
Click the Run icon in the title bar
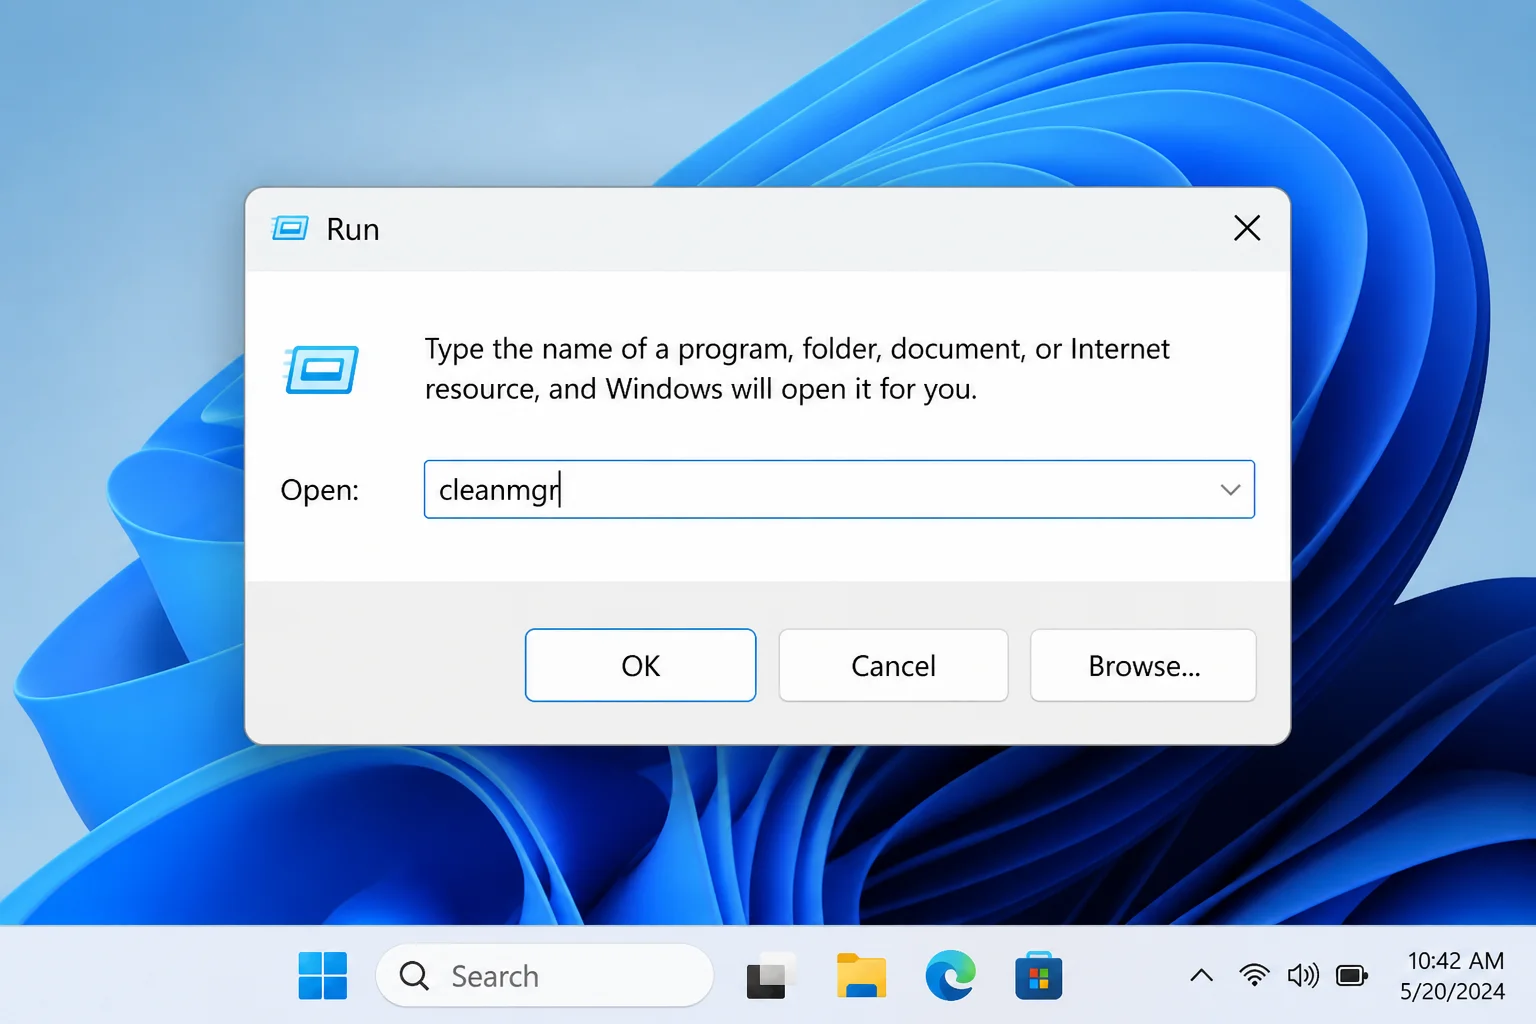[x=290, y=229]
